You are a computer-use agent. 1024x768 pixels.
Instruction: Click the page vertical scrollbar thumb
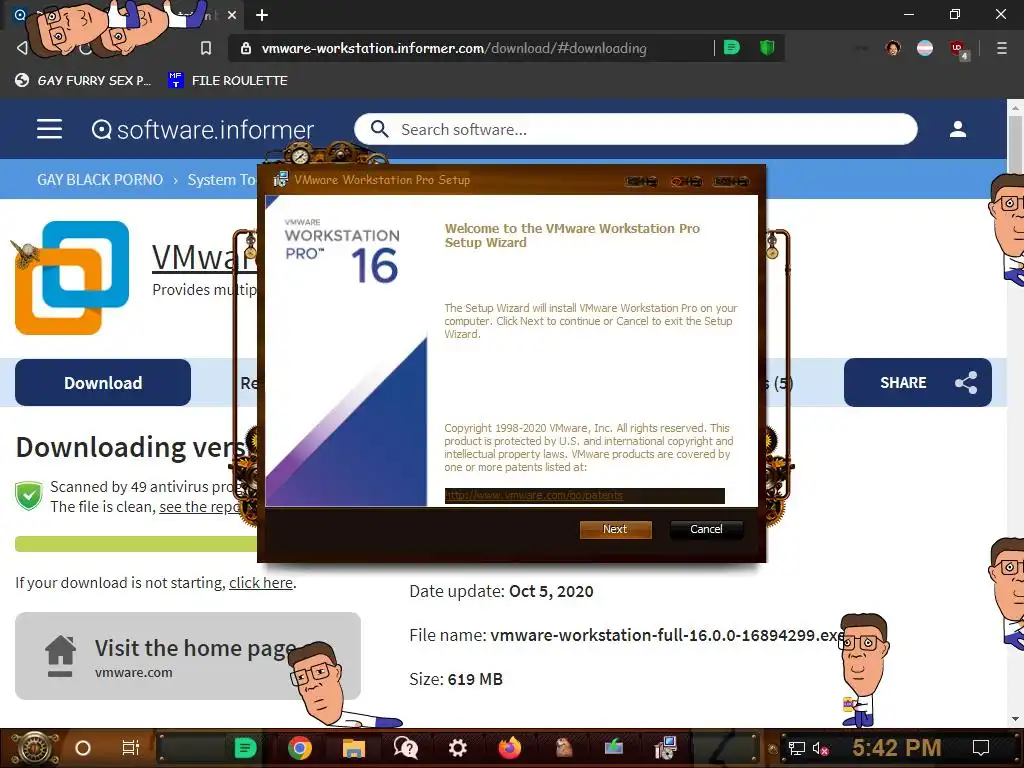coord(1015,144)
